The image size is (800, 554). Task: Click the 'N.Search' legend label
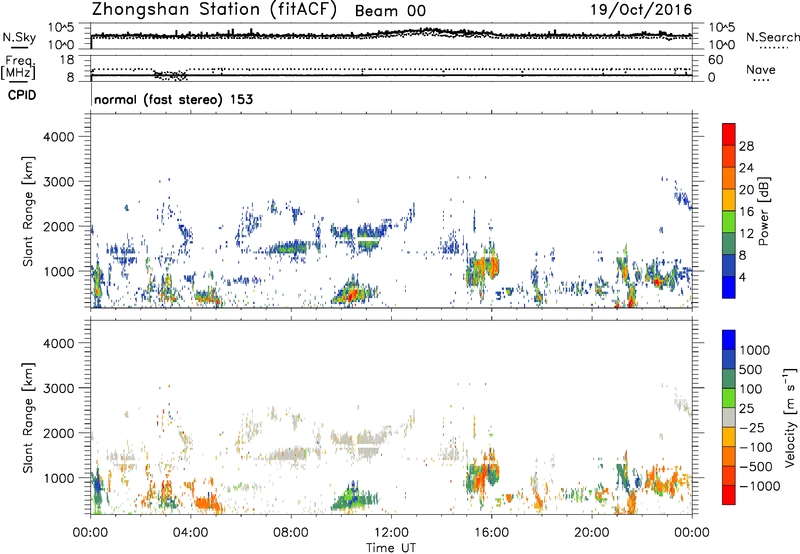[x=773, y=37]
